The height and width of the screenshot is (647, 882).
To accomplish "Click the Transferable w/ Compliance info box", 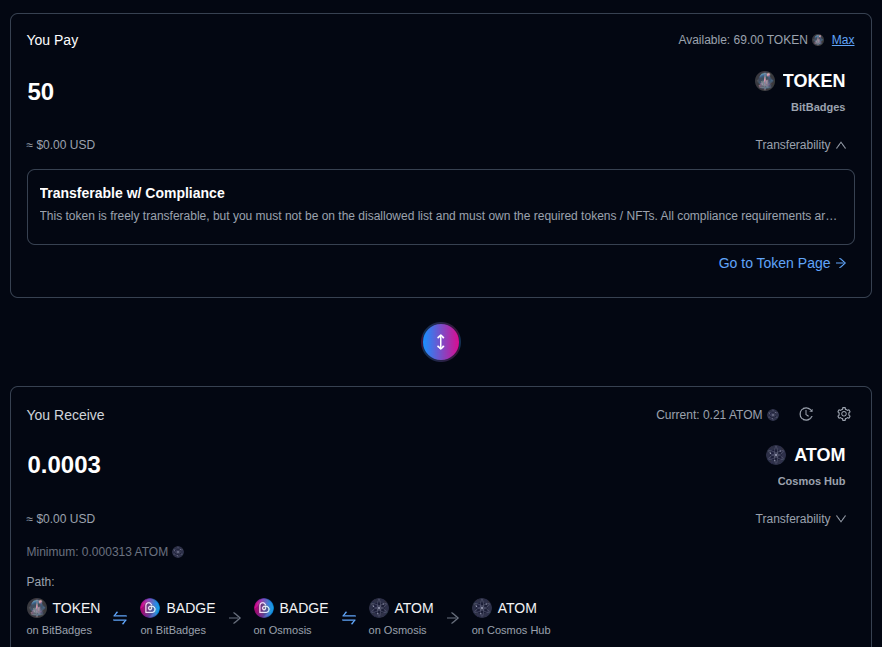I will coord(440,207).
